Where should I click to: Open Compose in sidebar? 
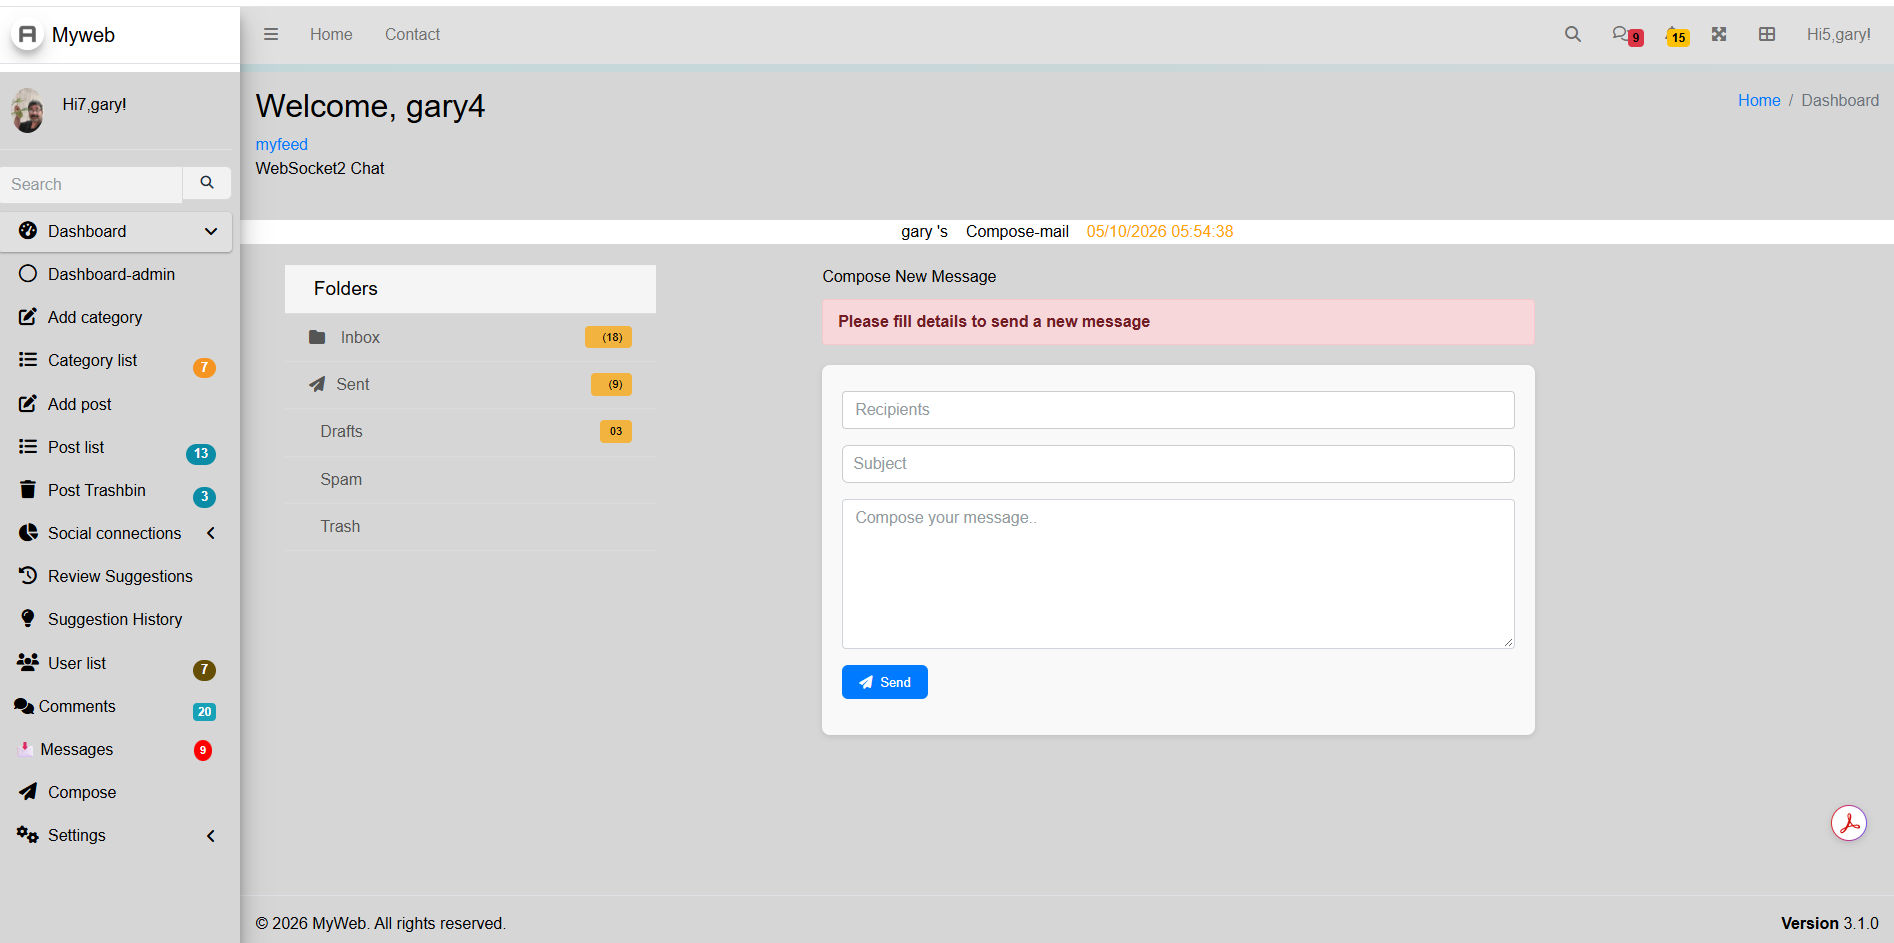[x=116, y=792]
